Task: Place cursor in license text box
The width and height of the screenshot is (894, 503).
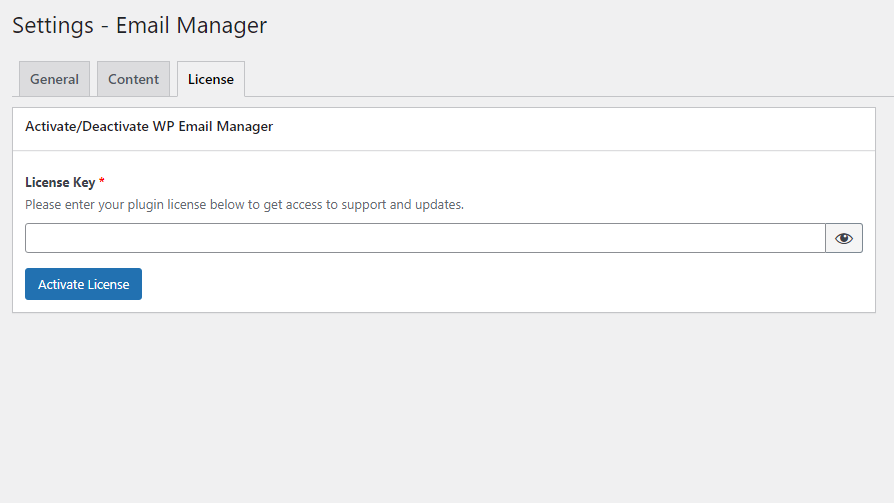Action: pos(425,238)
